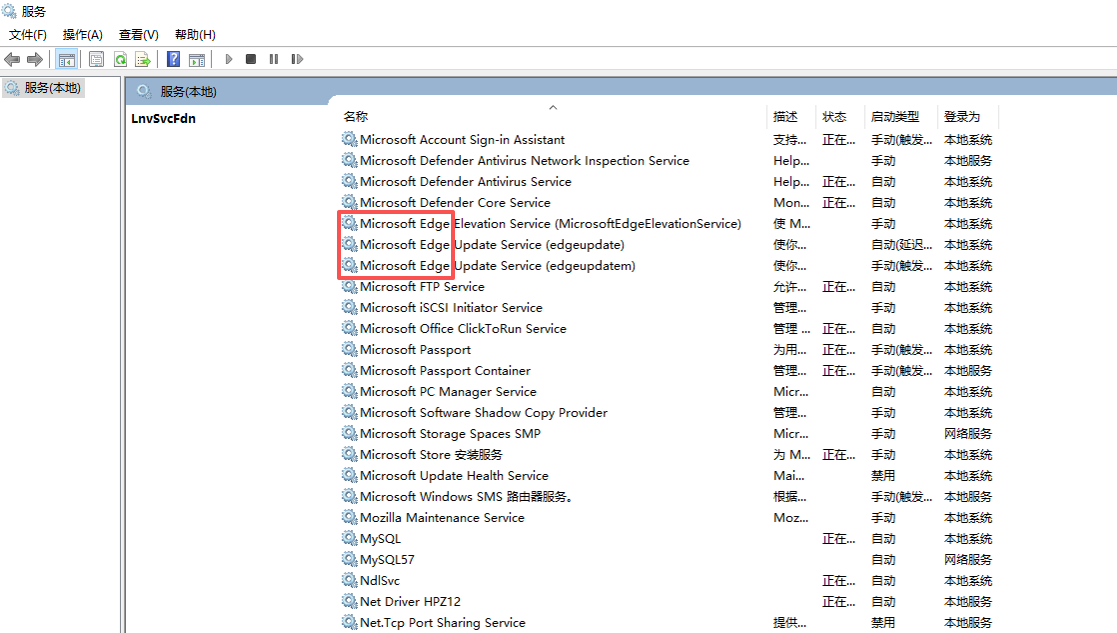Image resolution: width=1117 pixels, height=633 pixels.
Task: Select Microsoft Office ClickToRun Service
Action: pos(463,328)
